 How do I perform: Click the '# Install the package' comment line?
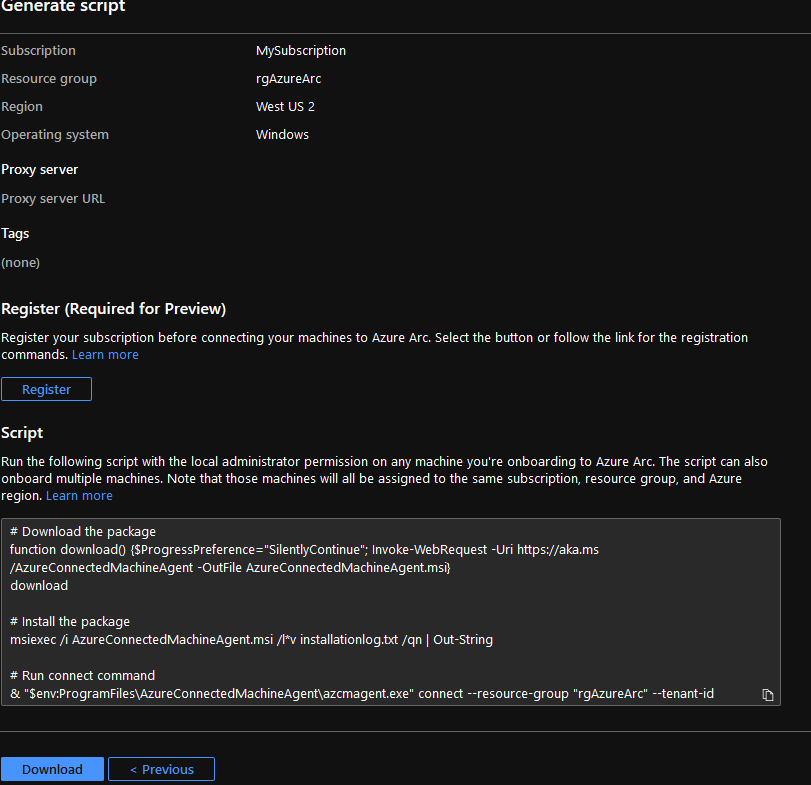coord(70,622)
